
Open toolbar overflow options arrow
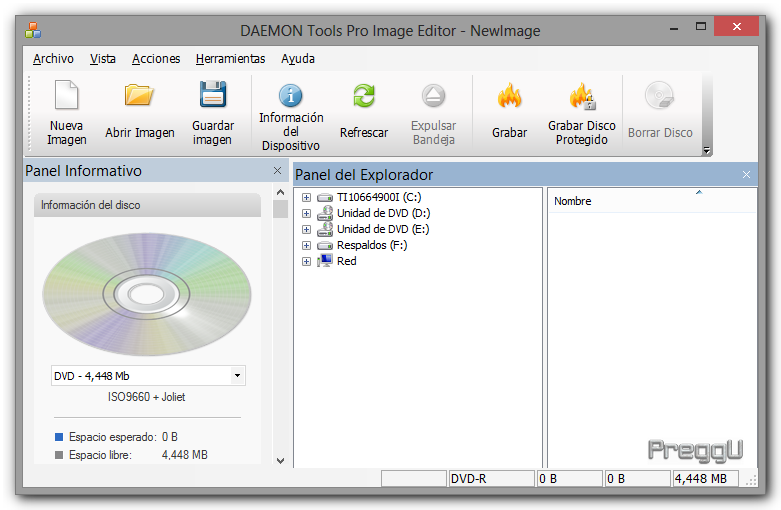pos(706,150)
